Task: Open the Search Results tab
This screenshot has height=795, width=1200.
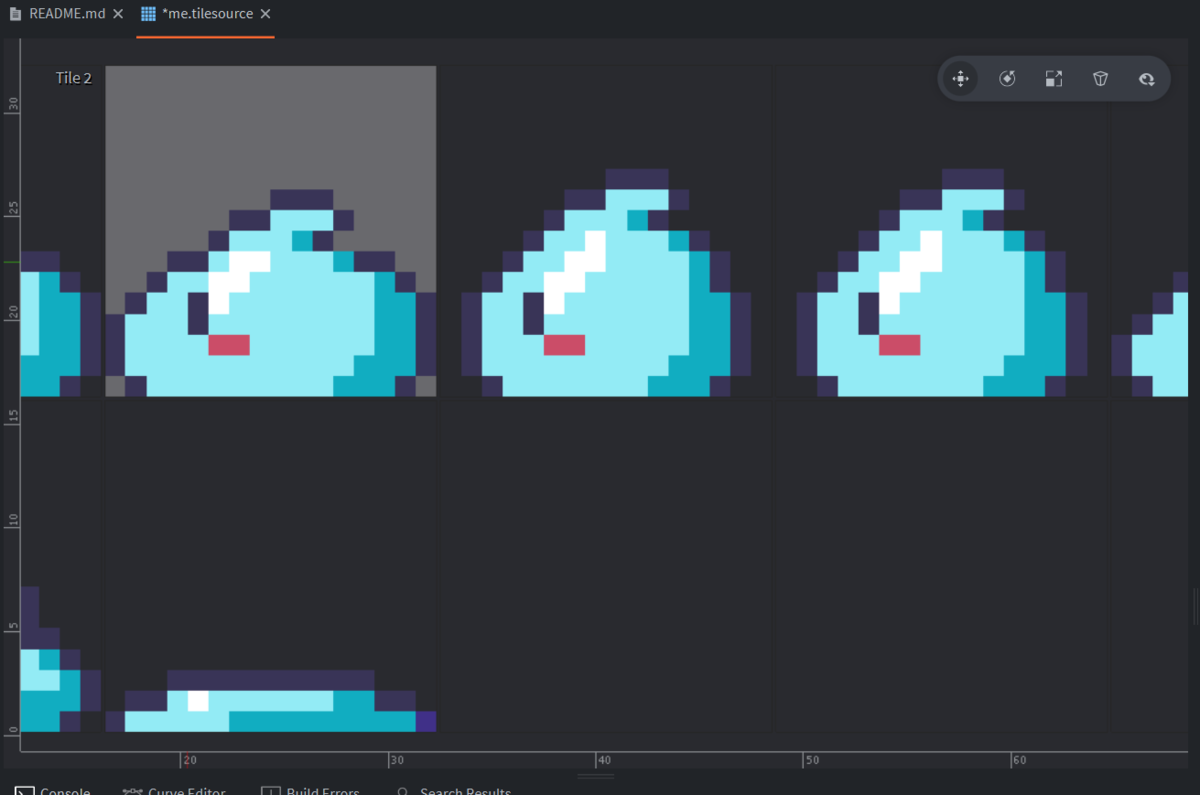Action: coord(453,789)
